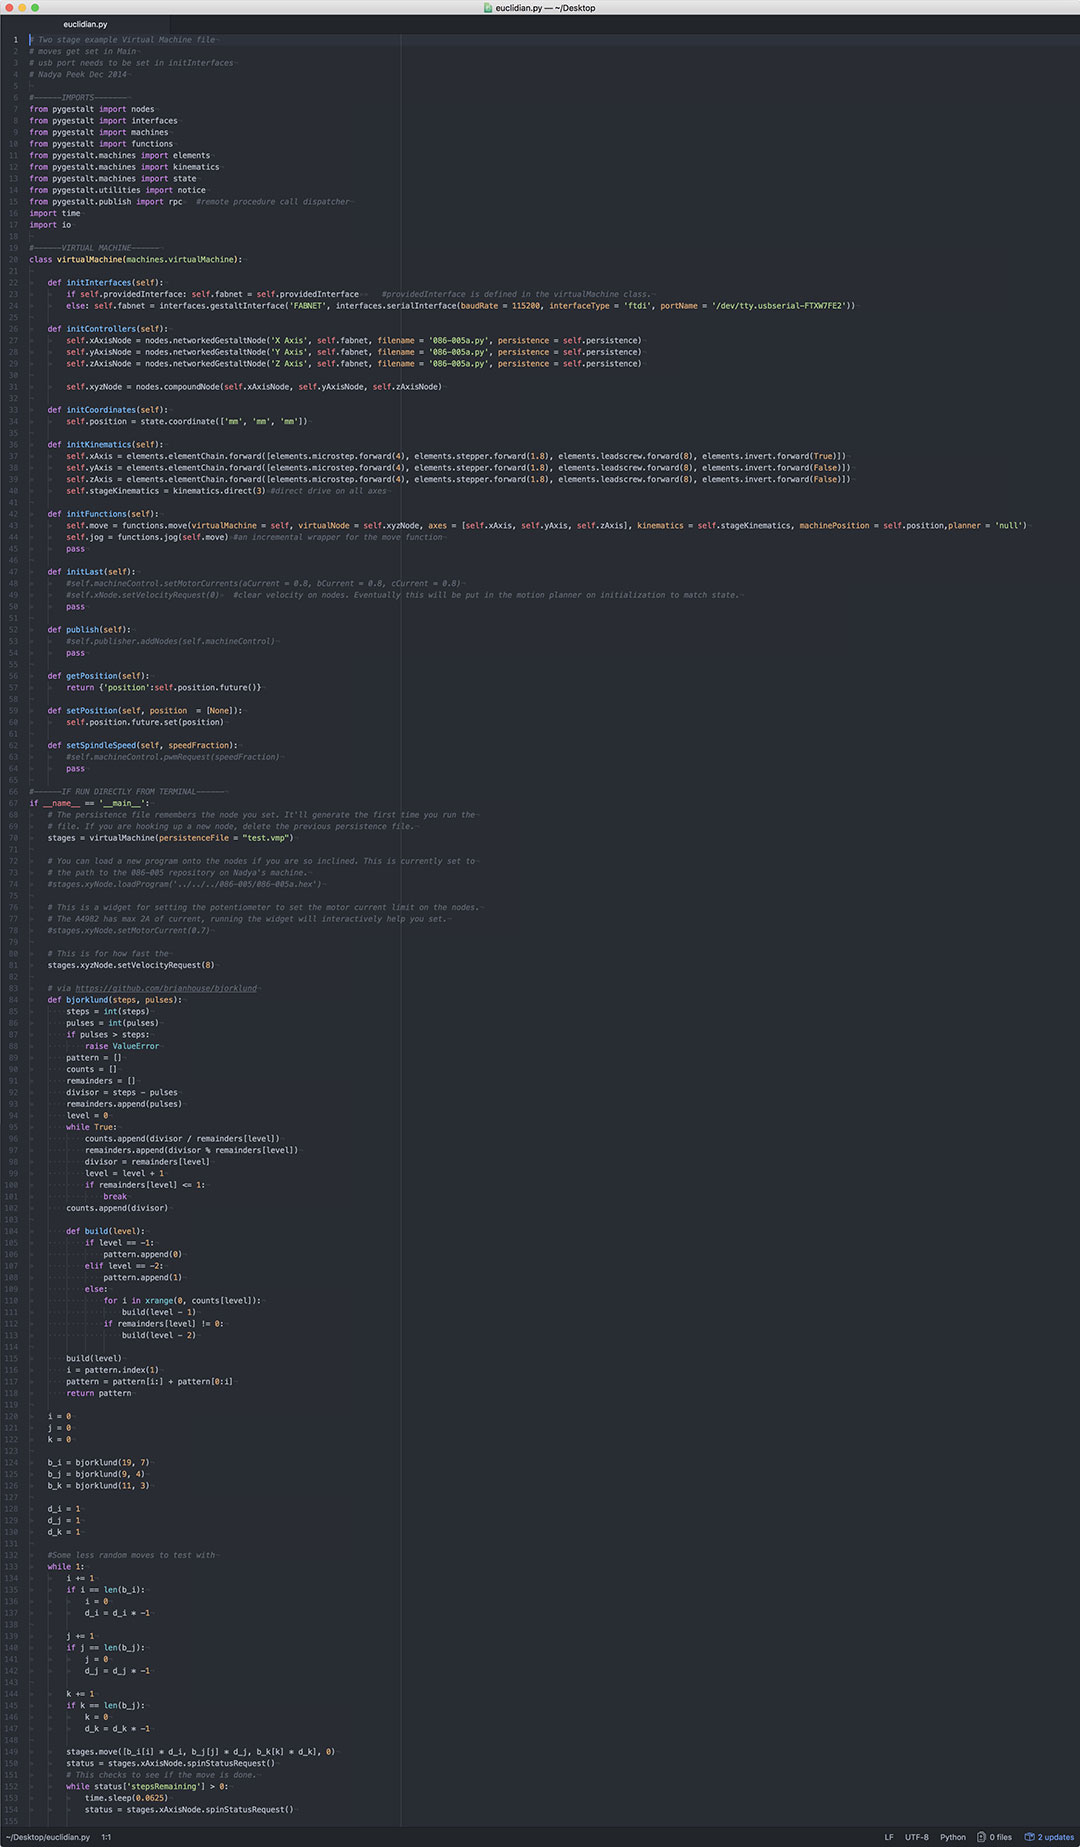Click line number 20 in the gutter
This screenshot has width=1080, height=1847.
(13, 259)
